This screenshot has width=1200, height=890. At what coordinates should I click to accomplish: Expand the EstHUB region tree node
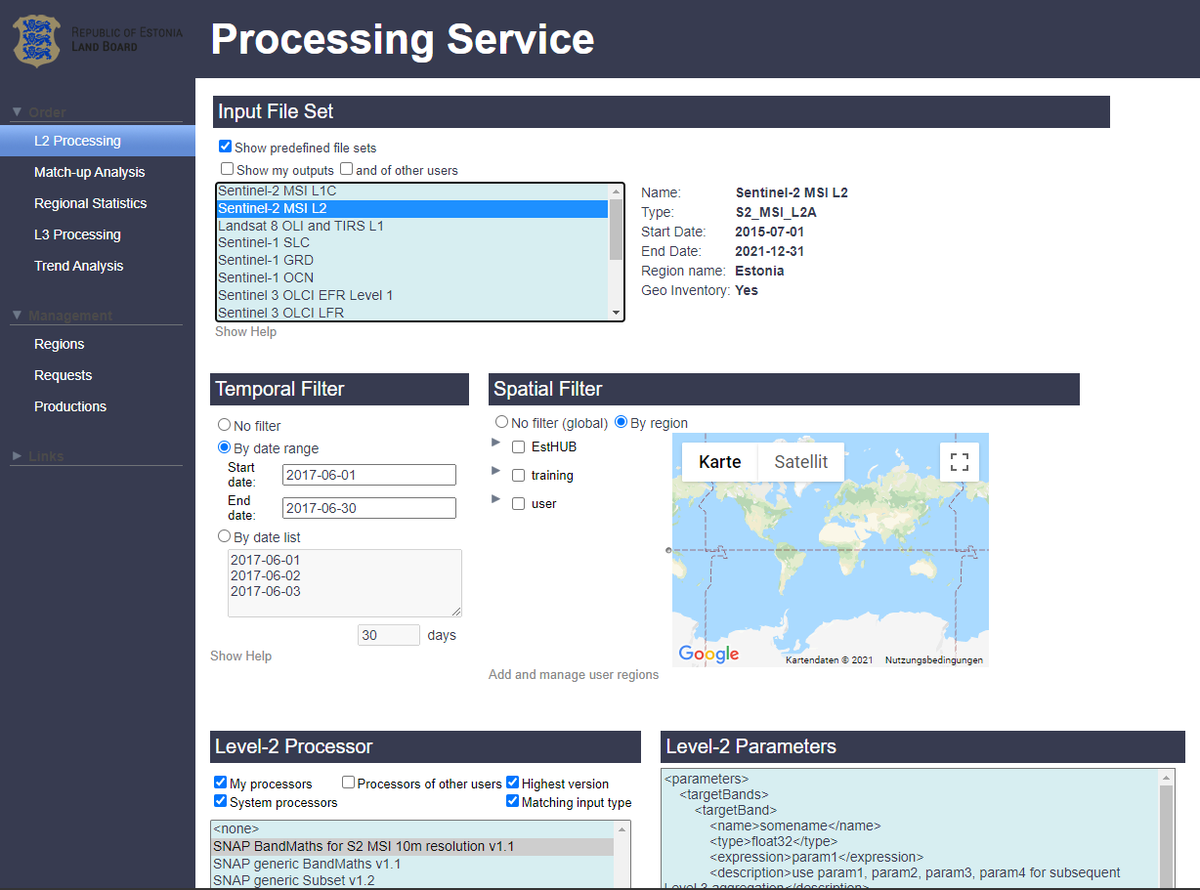[496, 442]
